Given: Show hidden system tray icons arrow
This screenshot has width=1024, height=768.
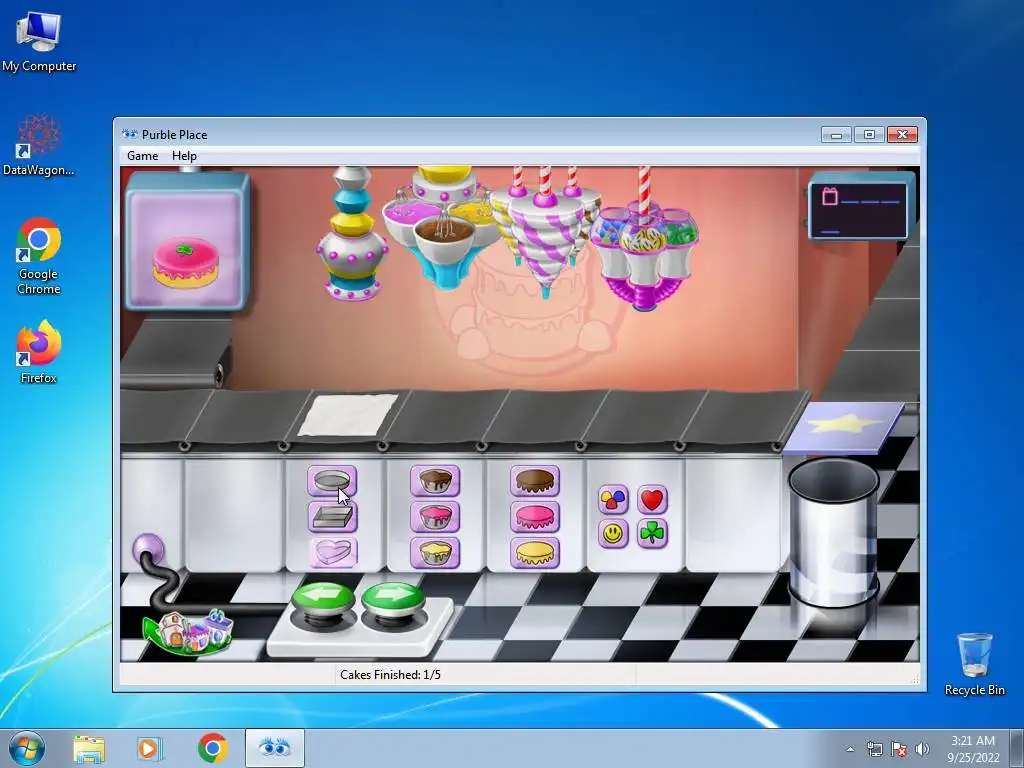Looking at the screenshot, I should click(850, 749).
